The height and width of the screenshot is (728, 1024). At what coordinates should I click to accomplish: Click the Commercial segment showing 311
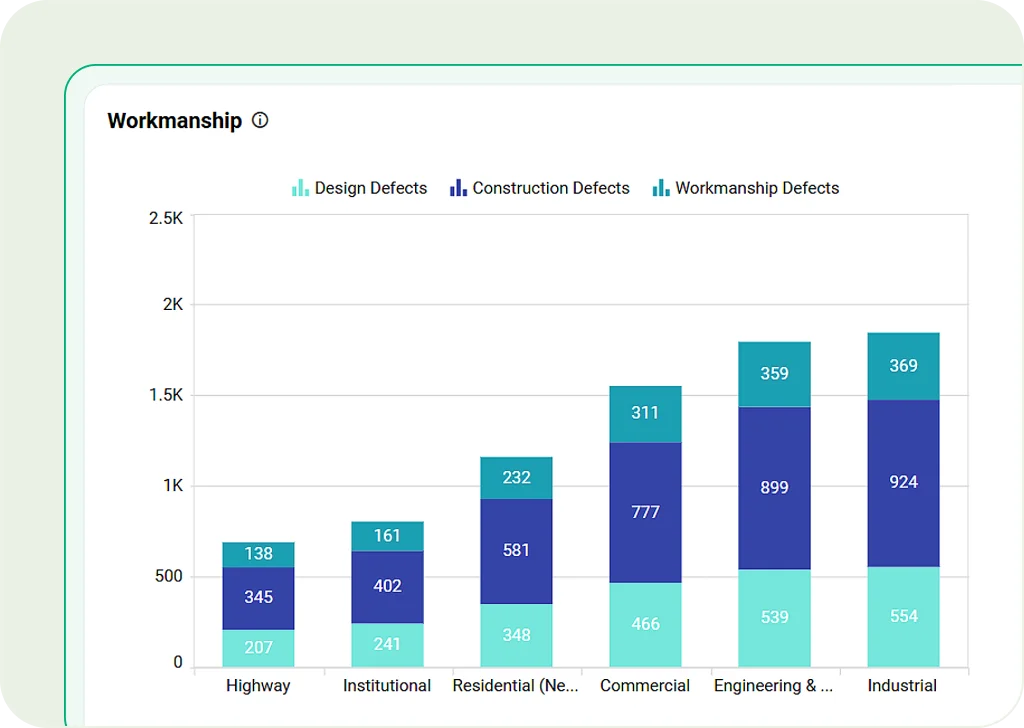[x=645, y=413]
